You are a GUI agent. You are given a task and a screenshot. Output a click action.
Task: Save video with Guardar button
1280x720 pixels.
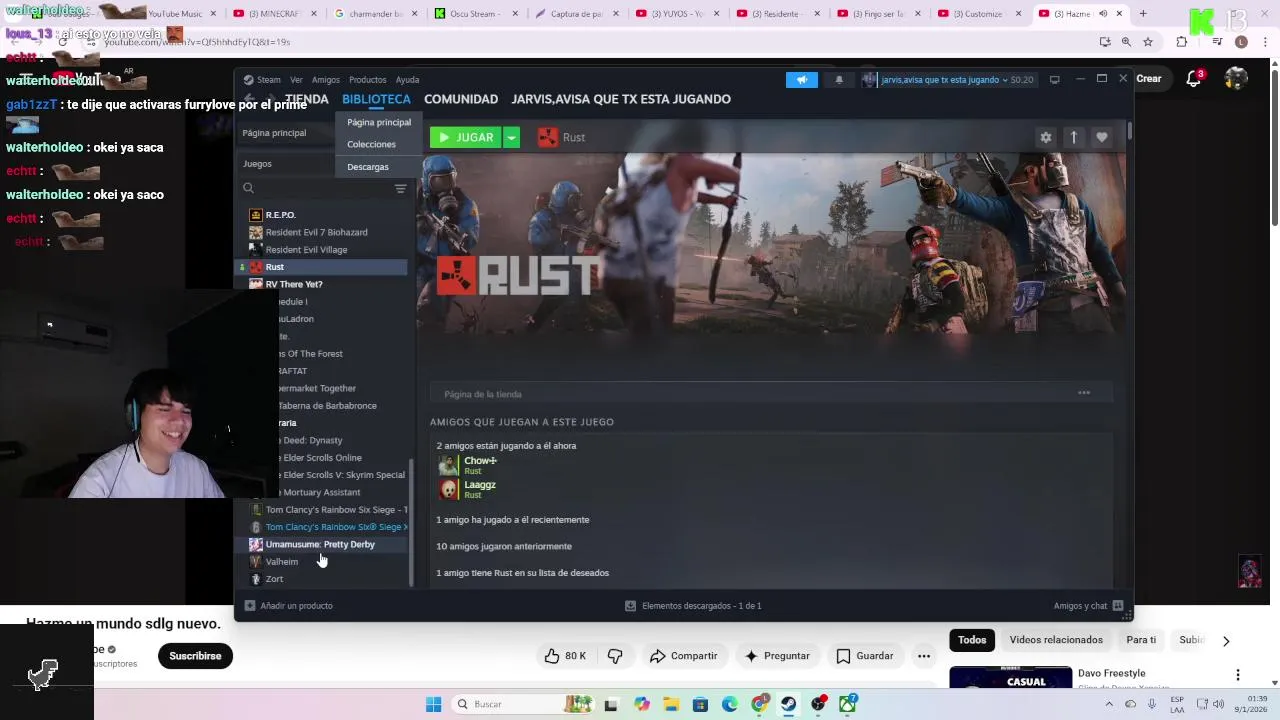(864, 656)
